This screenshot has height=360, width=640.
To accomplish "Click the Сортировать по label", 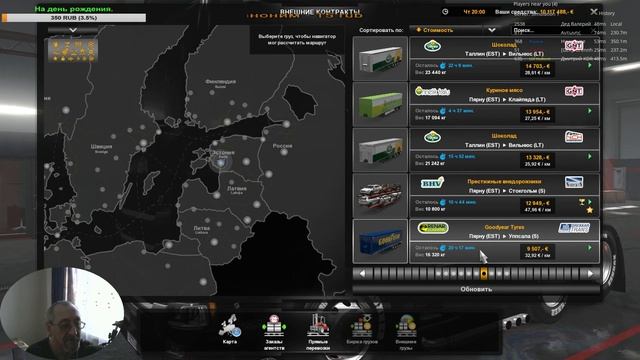I will click(381, 30).
